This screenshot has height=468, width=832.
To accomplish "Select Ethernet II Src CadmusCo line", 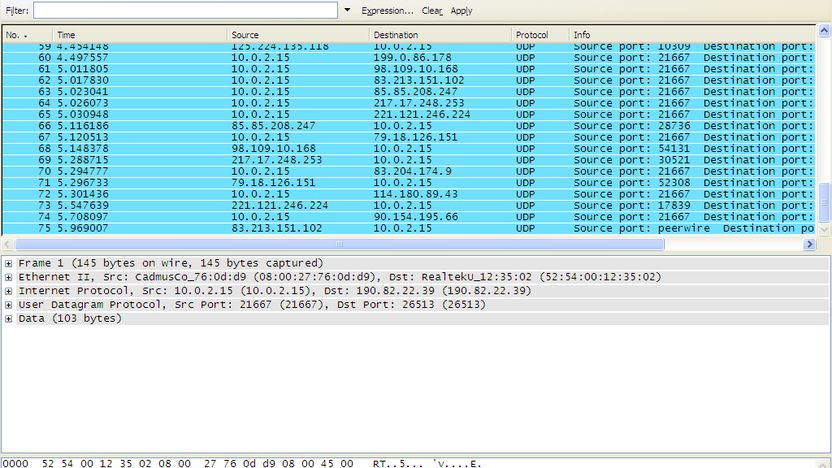I will 422,277.
